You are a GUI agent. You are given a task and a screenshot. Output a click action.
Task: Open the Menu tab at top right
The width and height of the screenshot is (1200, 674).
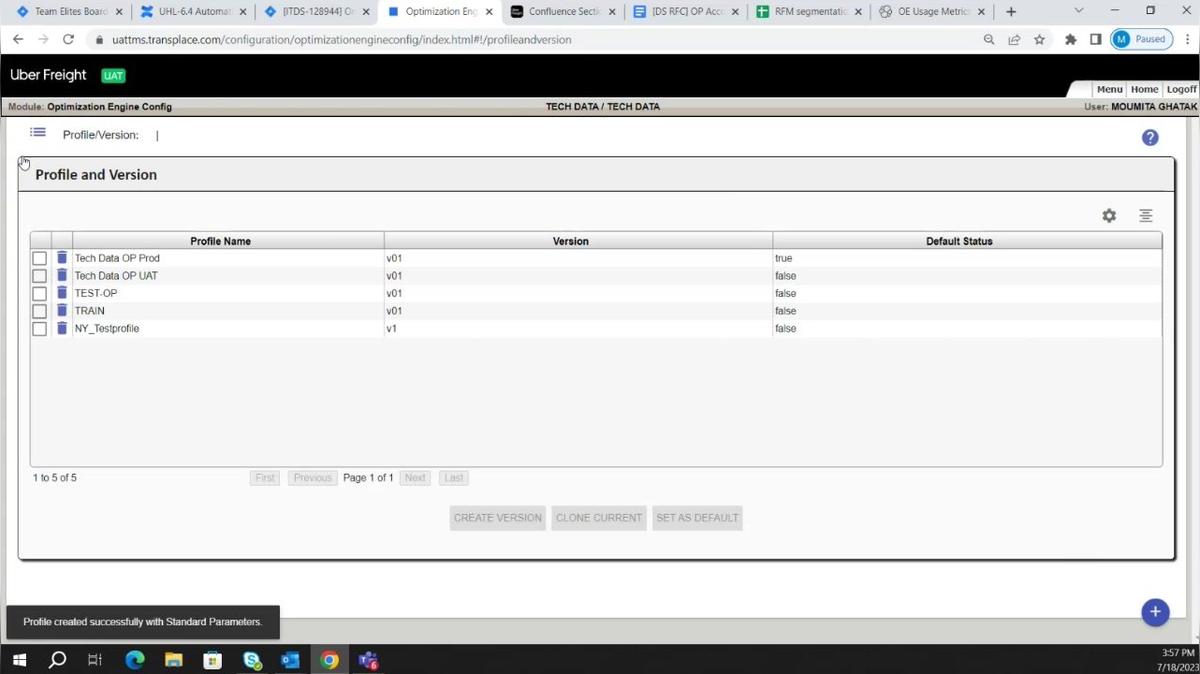point(1109,89)
